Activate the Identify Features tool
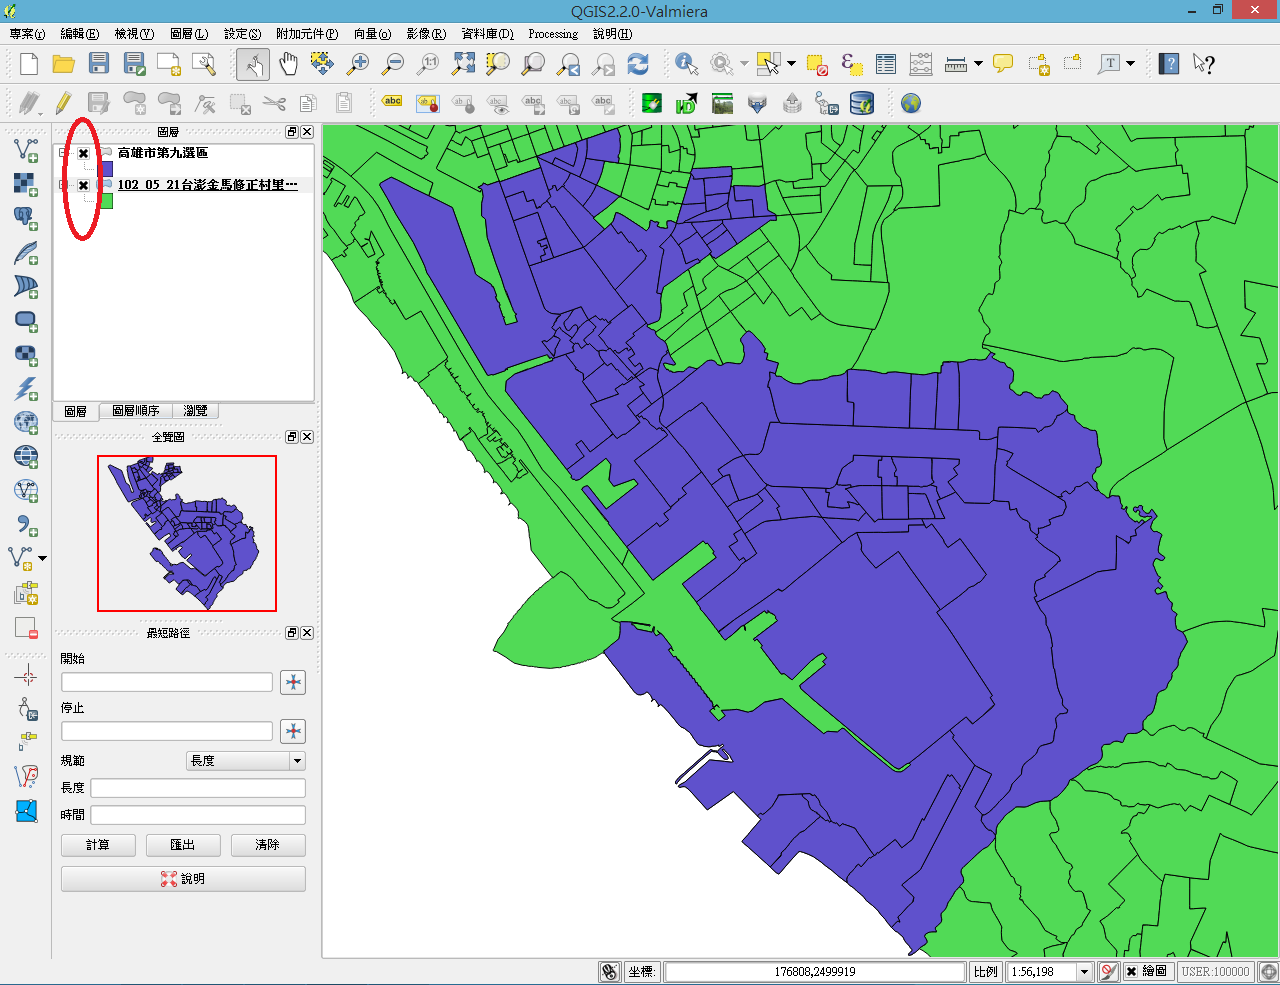 point(686,64)
